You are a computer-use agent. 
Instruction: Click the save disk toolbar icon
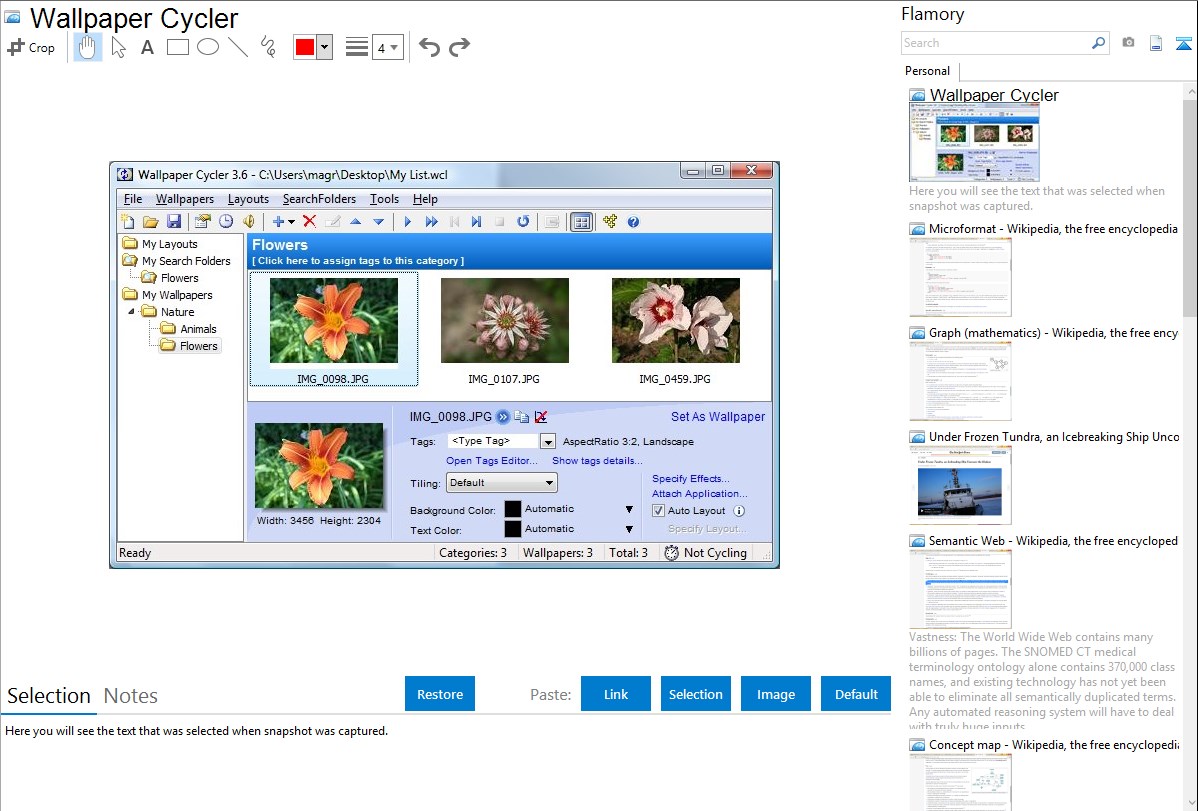click(x=174, y=222)
